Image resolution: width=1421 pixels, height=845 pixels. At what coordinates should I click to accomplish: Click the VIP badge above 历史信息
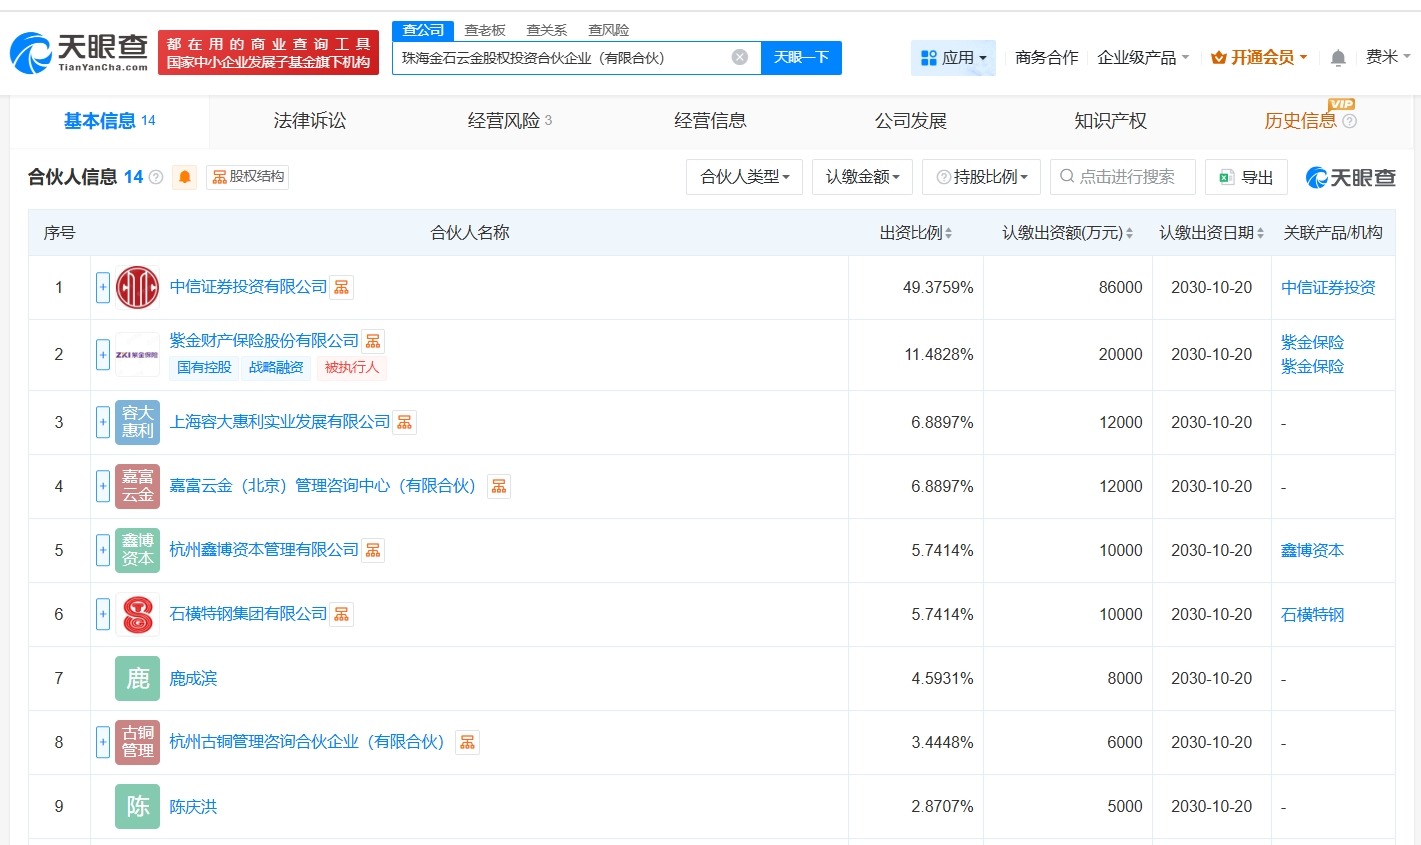click(x=1341, y=104)
